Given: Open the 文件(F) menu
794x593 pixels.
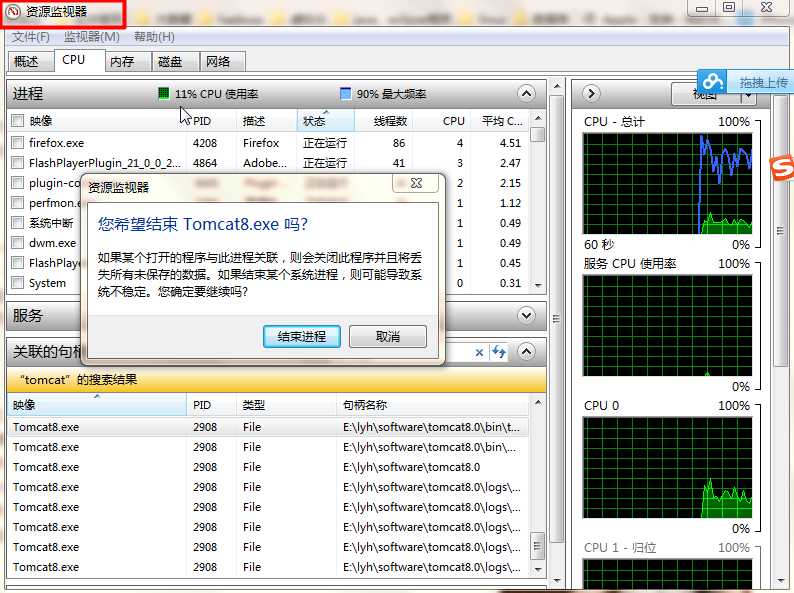Looking at the screenshot, I should point(30,37).
